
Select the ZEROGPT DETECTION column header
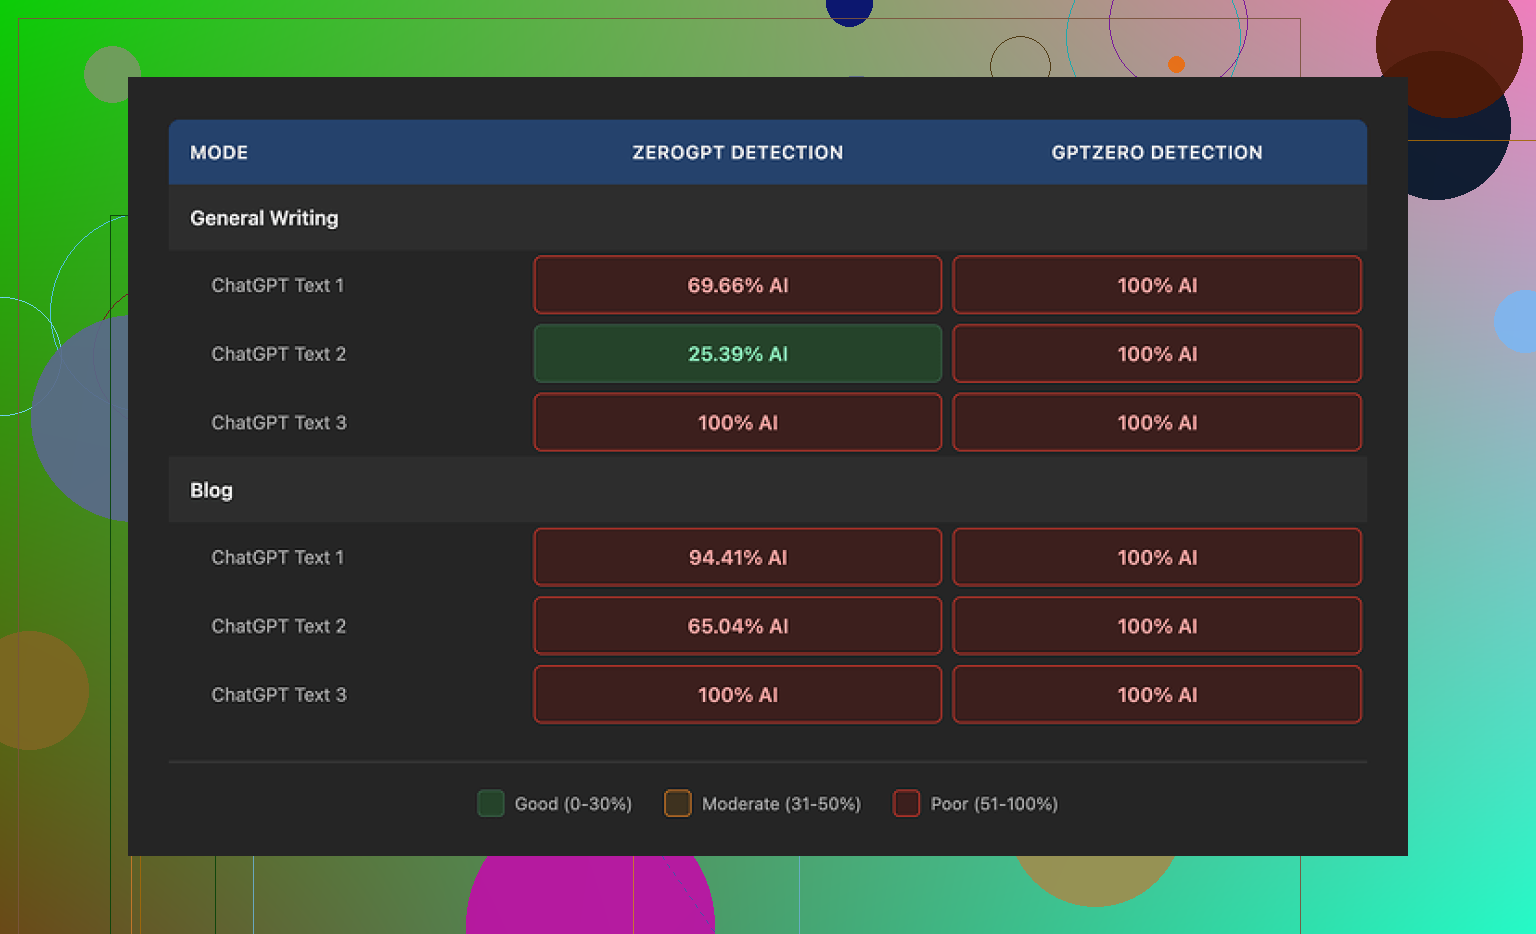point(737,153)
